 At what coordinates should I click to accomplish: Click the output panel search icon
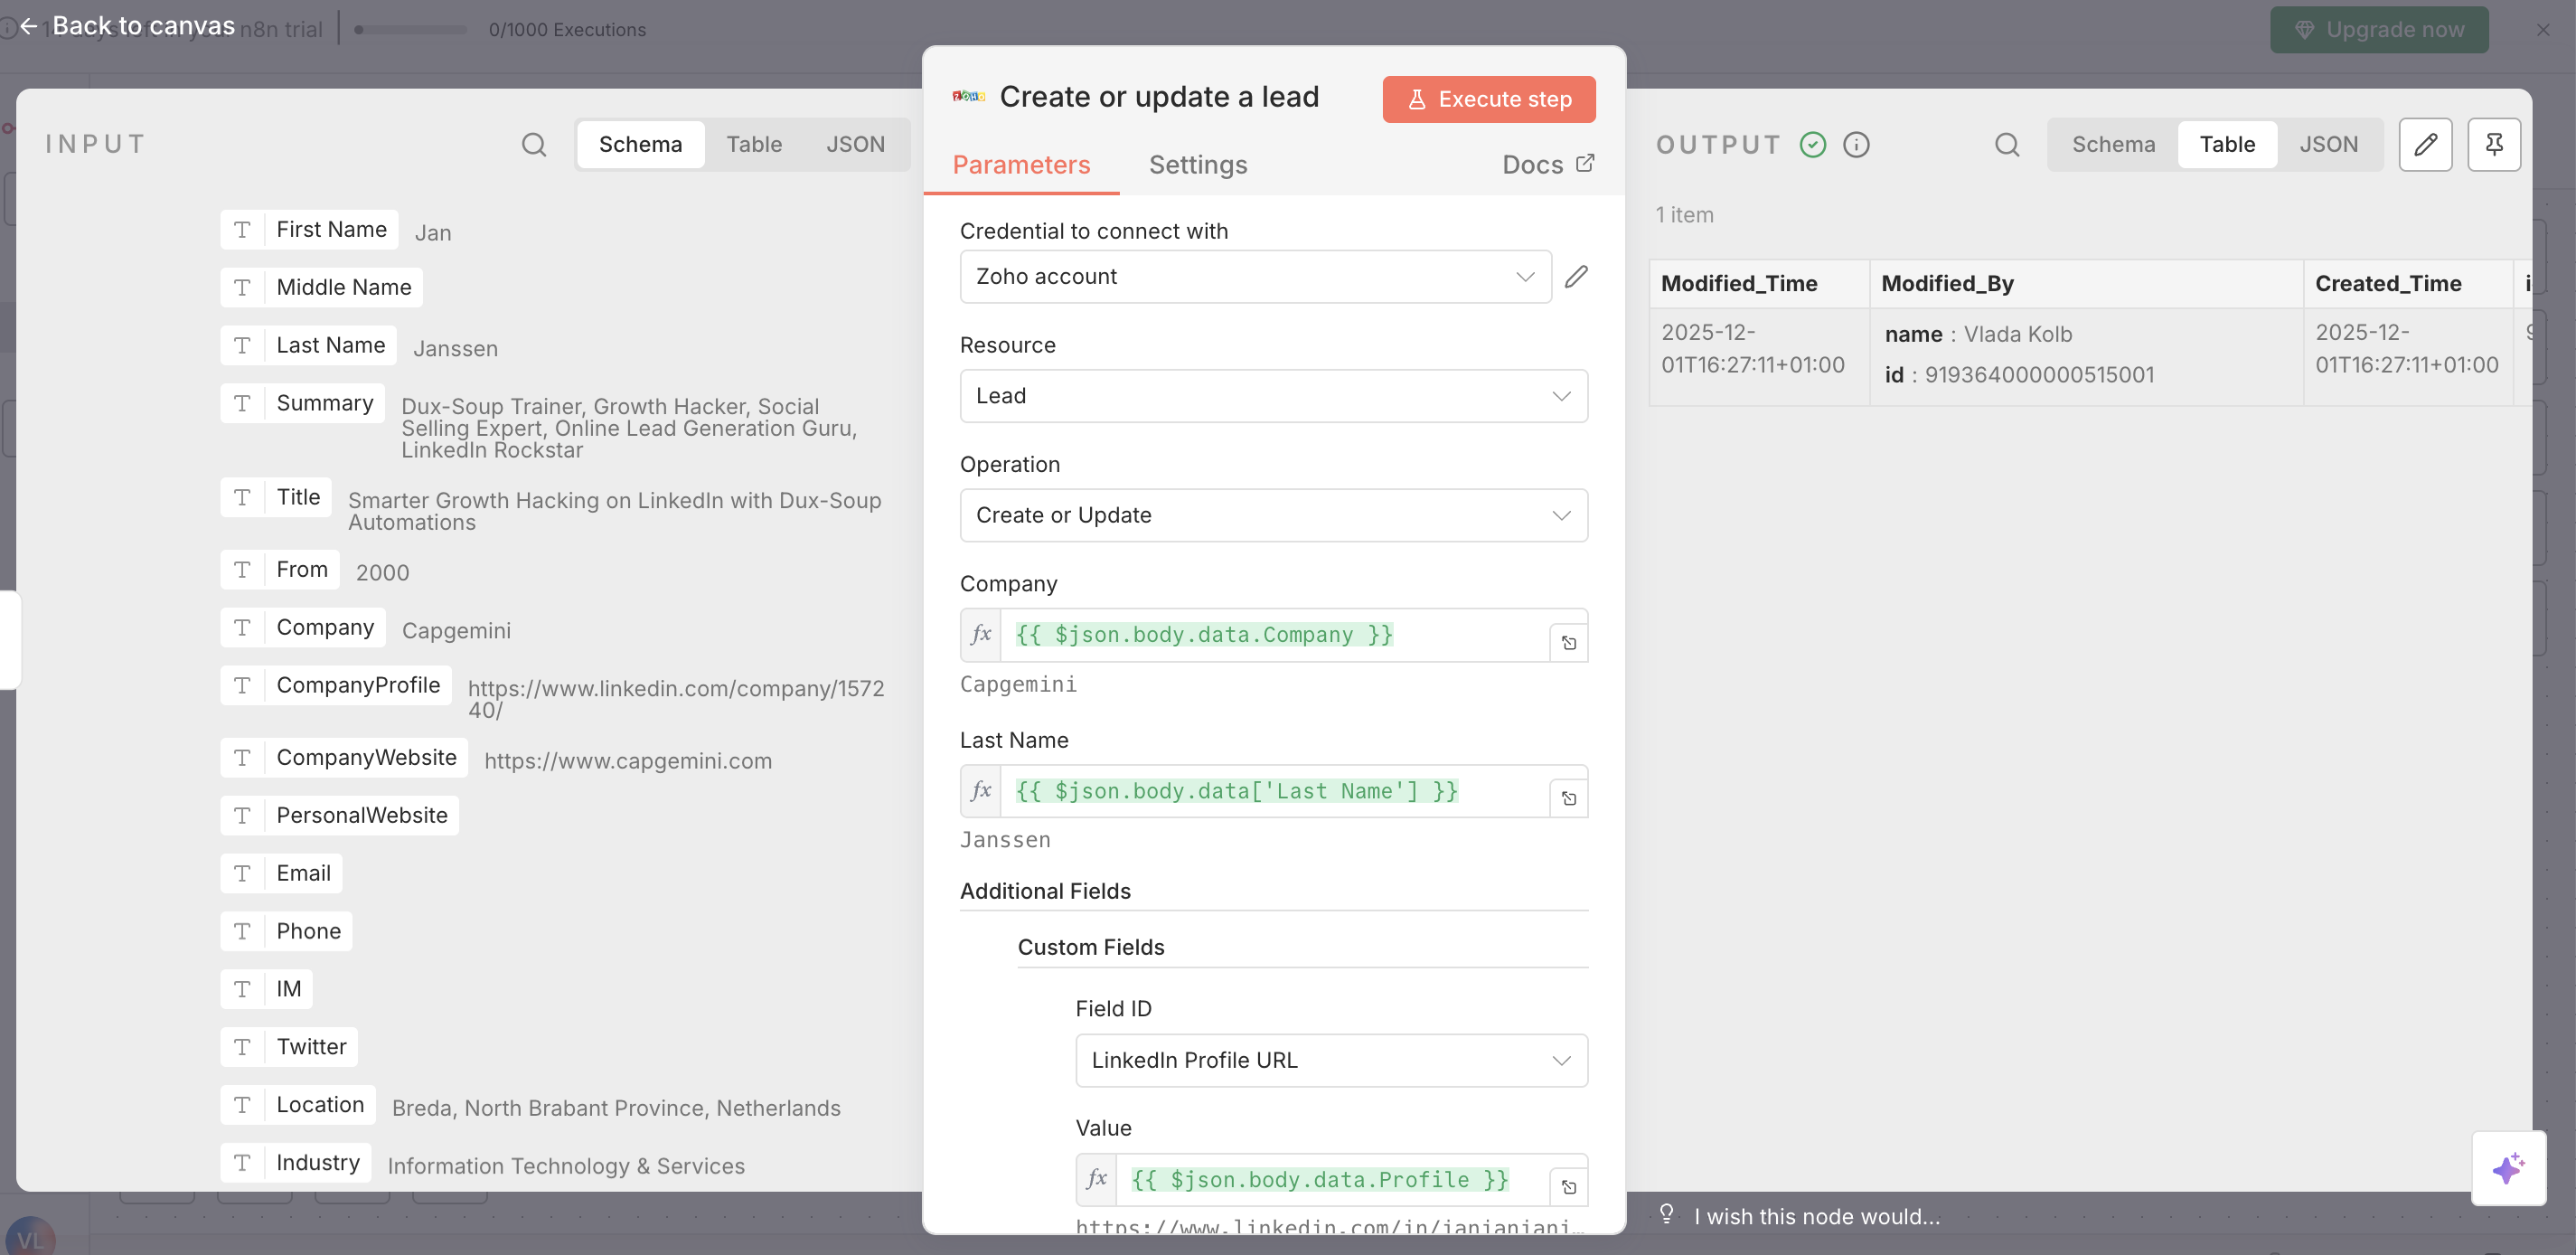pos(2006,144)
